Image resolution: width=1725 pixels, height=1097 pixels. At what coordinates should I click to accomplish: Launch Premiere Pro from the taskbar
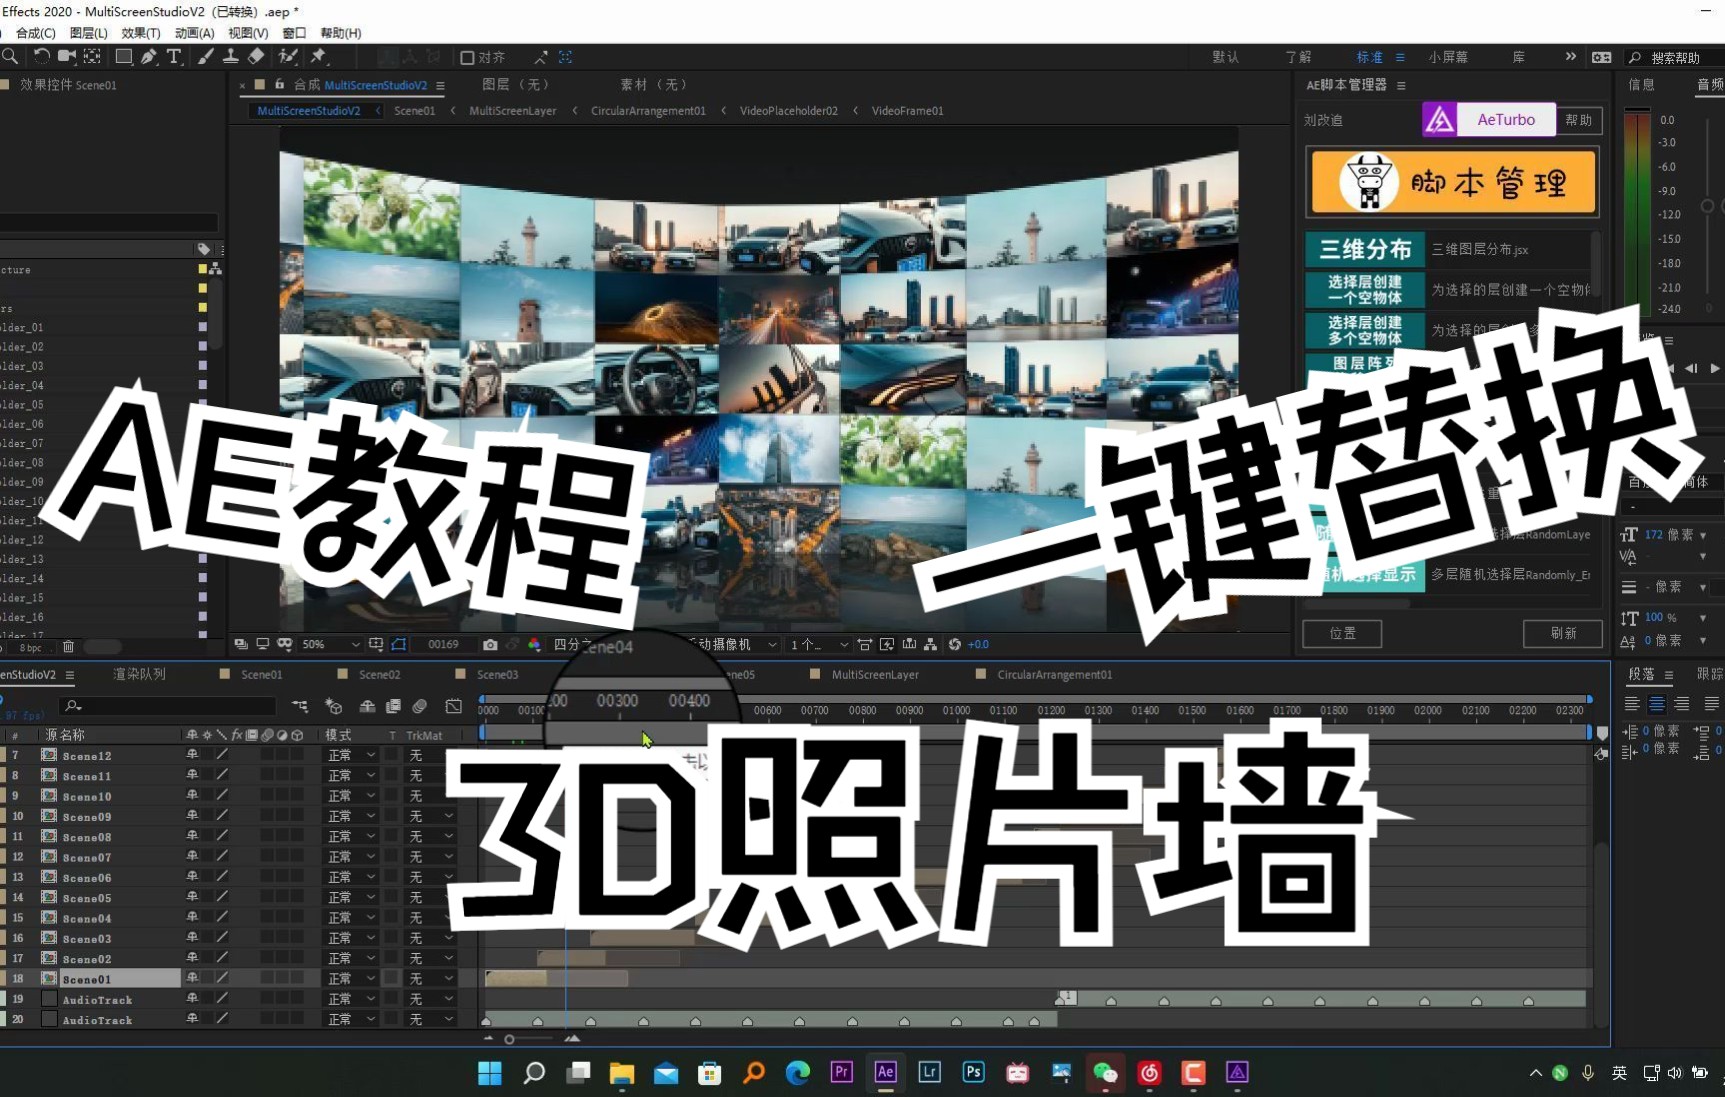click(x=841, y=1072)
